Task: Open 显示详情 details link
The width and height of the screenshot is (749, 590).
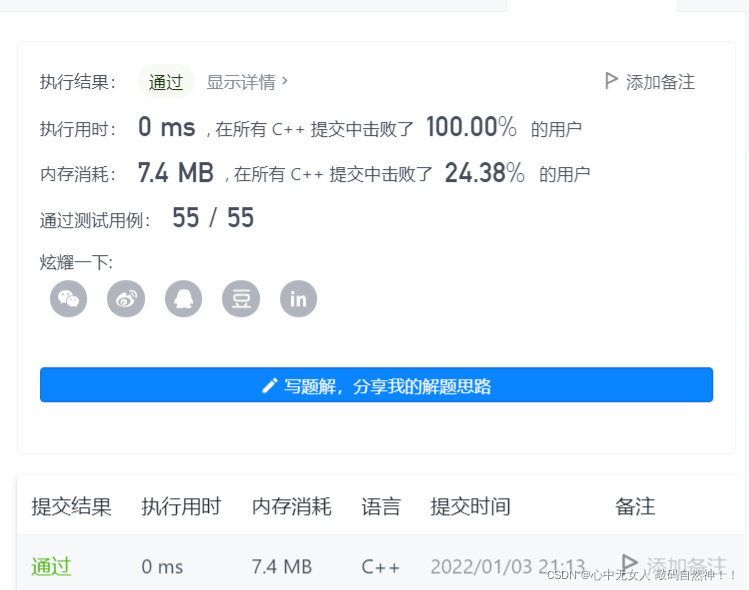Action: coord(241,82)
